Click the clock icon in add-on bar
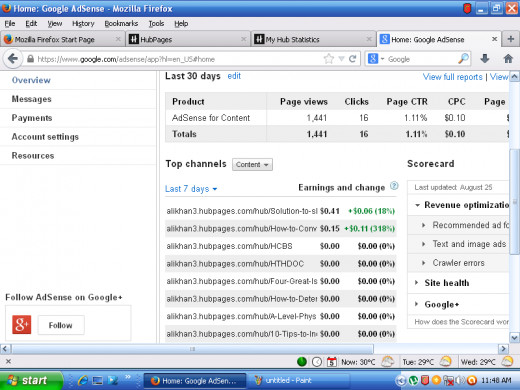520x390 pixels. [x=317, y=362]
